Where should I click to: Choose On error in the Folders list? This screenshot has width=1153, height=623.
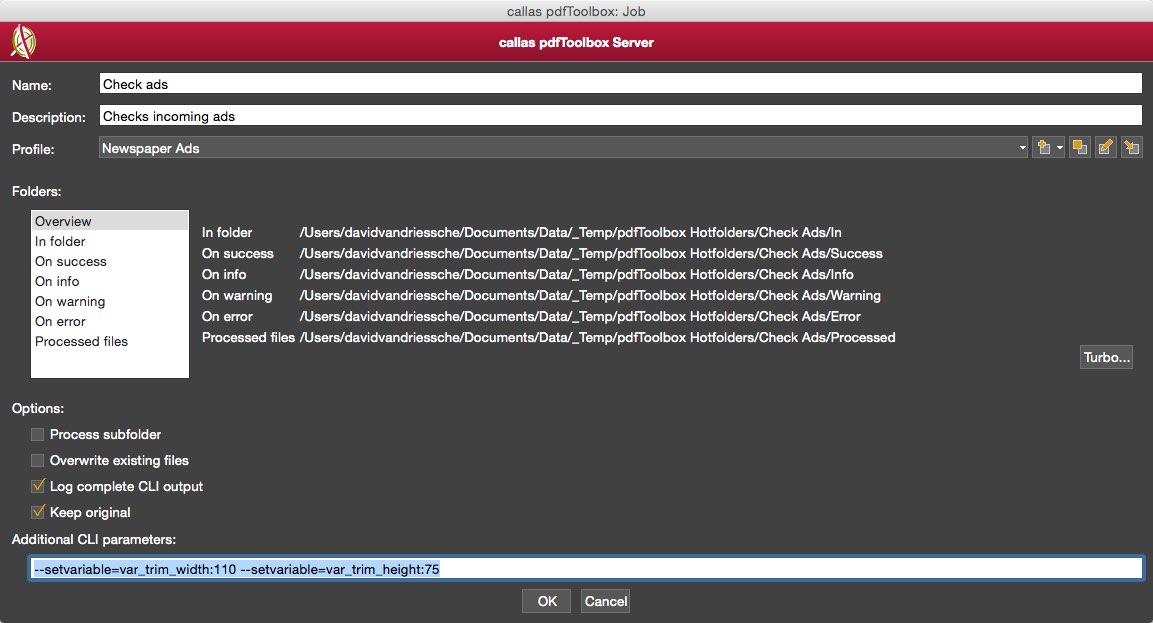click(x=110, y=321)
